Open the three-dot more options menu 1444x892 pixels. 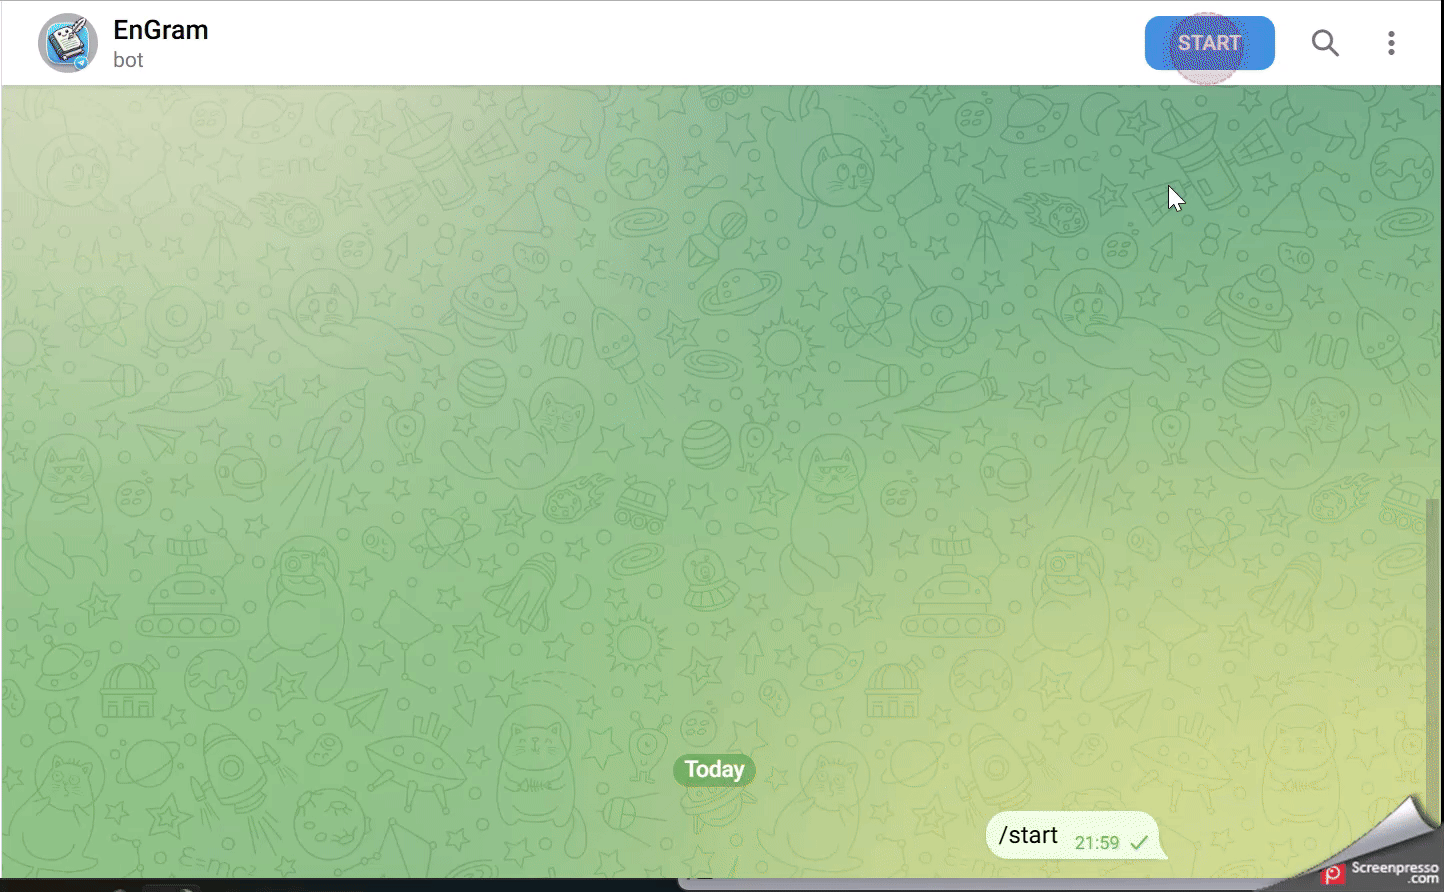(x=1391, y=43)
